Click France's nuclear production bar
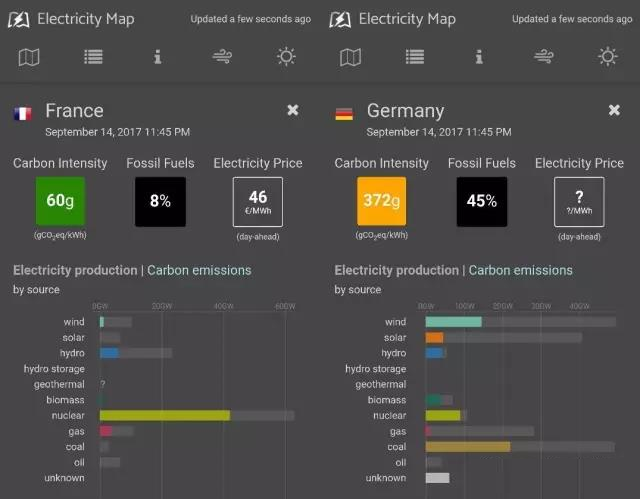640x499 pixels. point(165,415)
